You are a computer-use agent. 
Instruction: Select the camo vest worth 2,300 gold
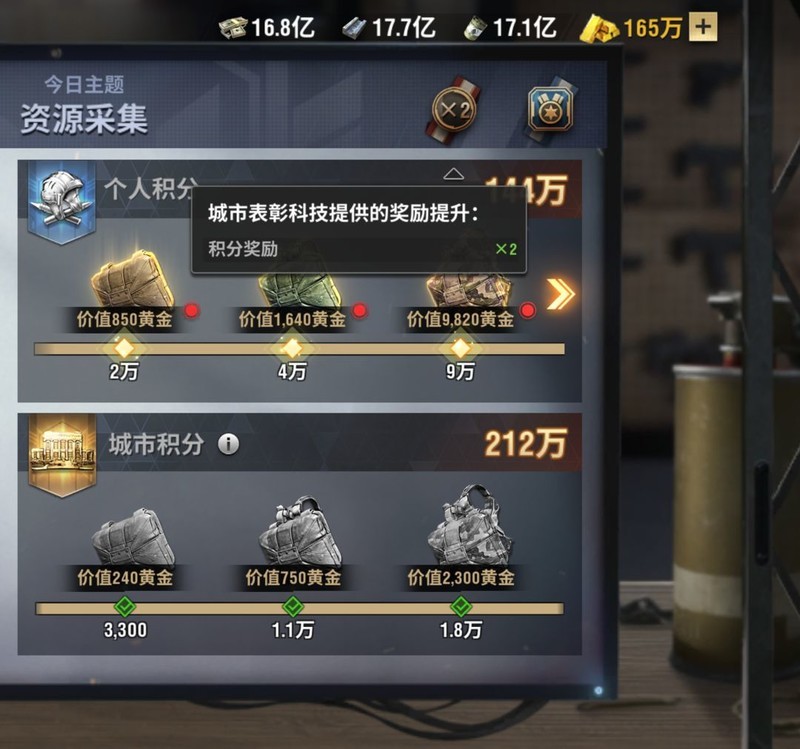point(468,527)
